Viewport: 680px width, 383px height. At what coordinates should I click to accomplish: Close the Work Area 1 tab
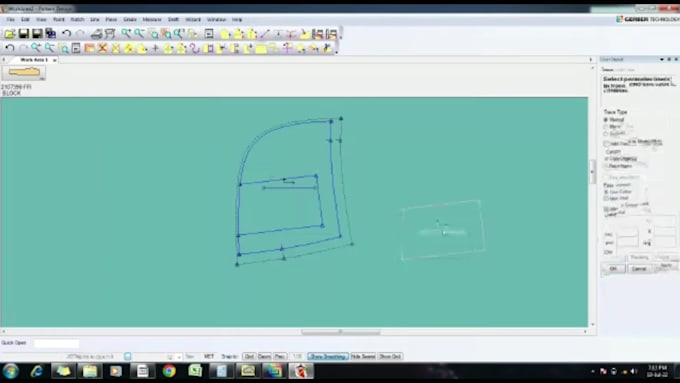coord(55,60)
